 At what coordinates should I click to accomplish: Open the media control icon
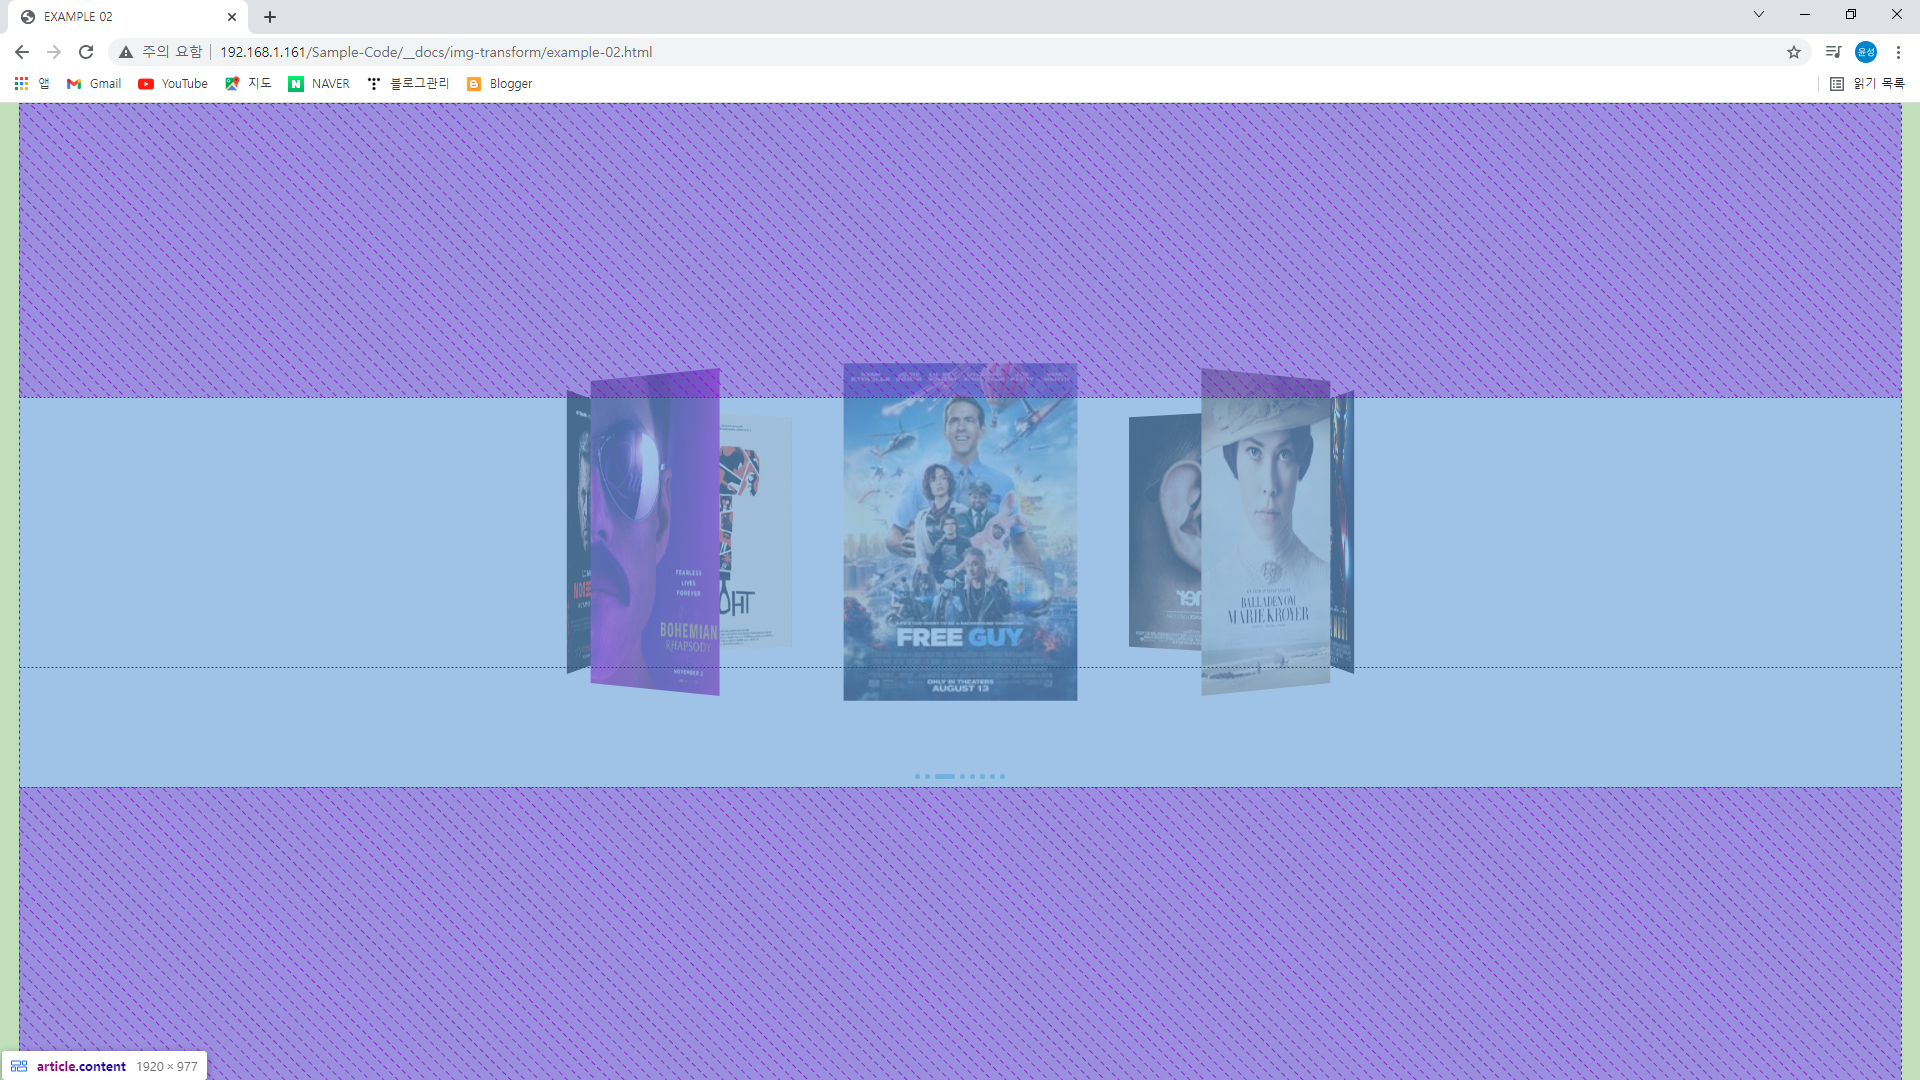point(1833,52)
